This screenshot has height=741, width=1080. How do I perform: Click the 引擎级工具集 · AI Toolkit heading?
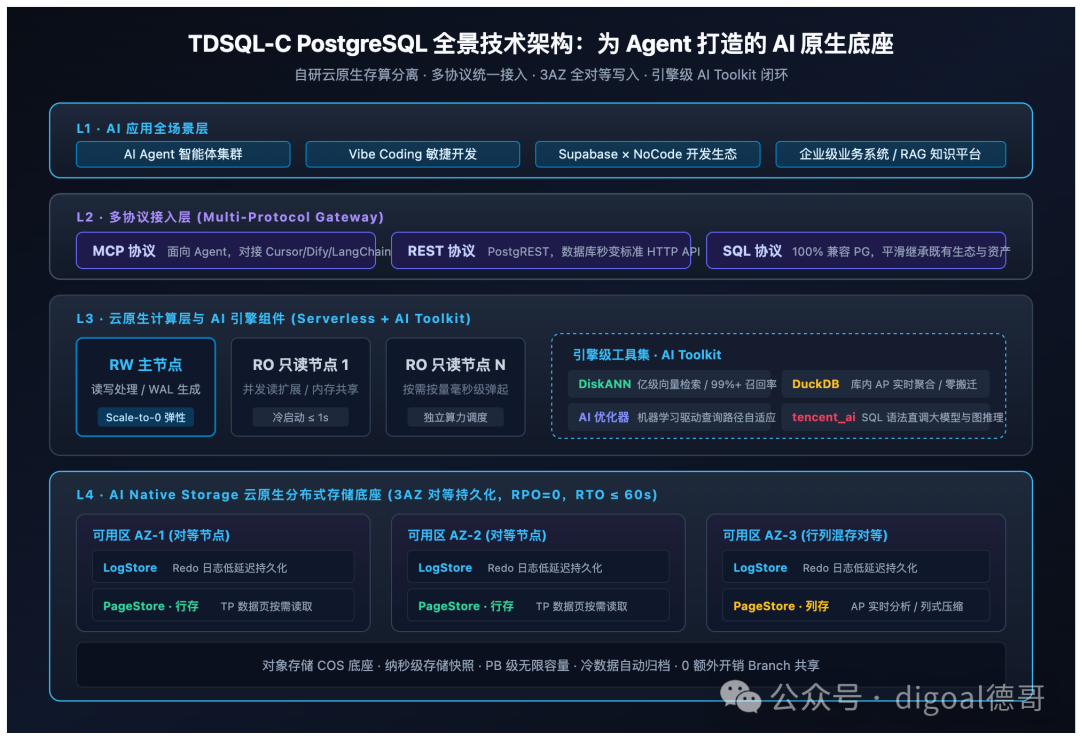pyautogui.click(x=647, y=355)
